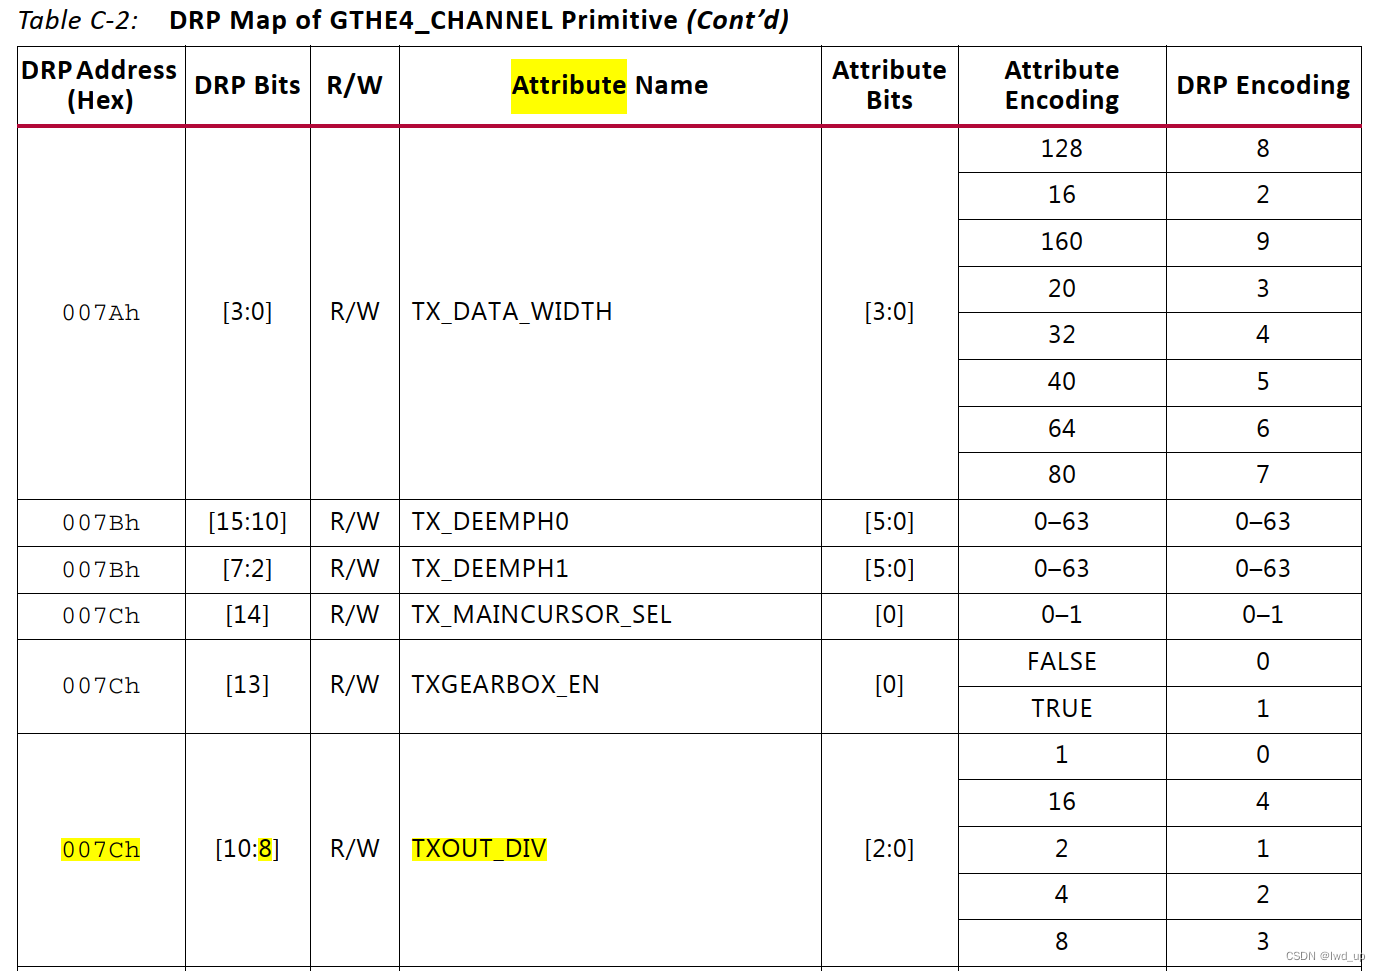Click the attribute encoding value 40
Viewport: 1381px width, 971px height.
tap(1062, 382)
